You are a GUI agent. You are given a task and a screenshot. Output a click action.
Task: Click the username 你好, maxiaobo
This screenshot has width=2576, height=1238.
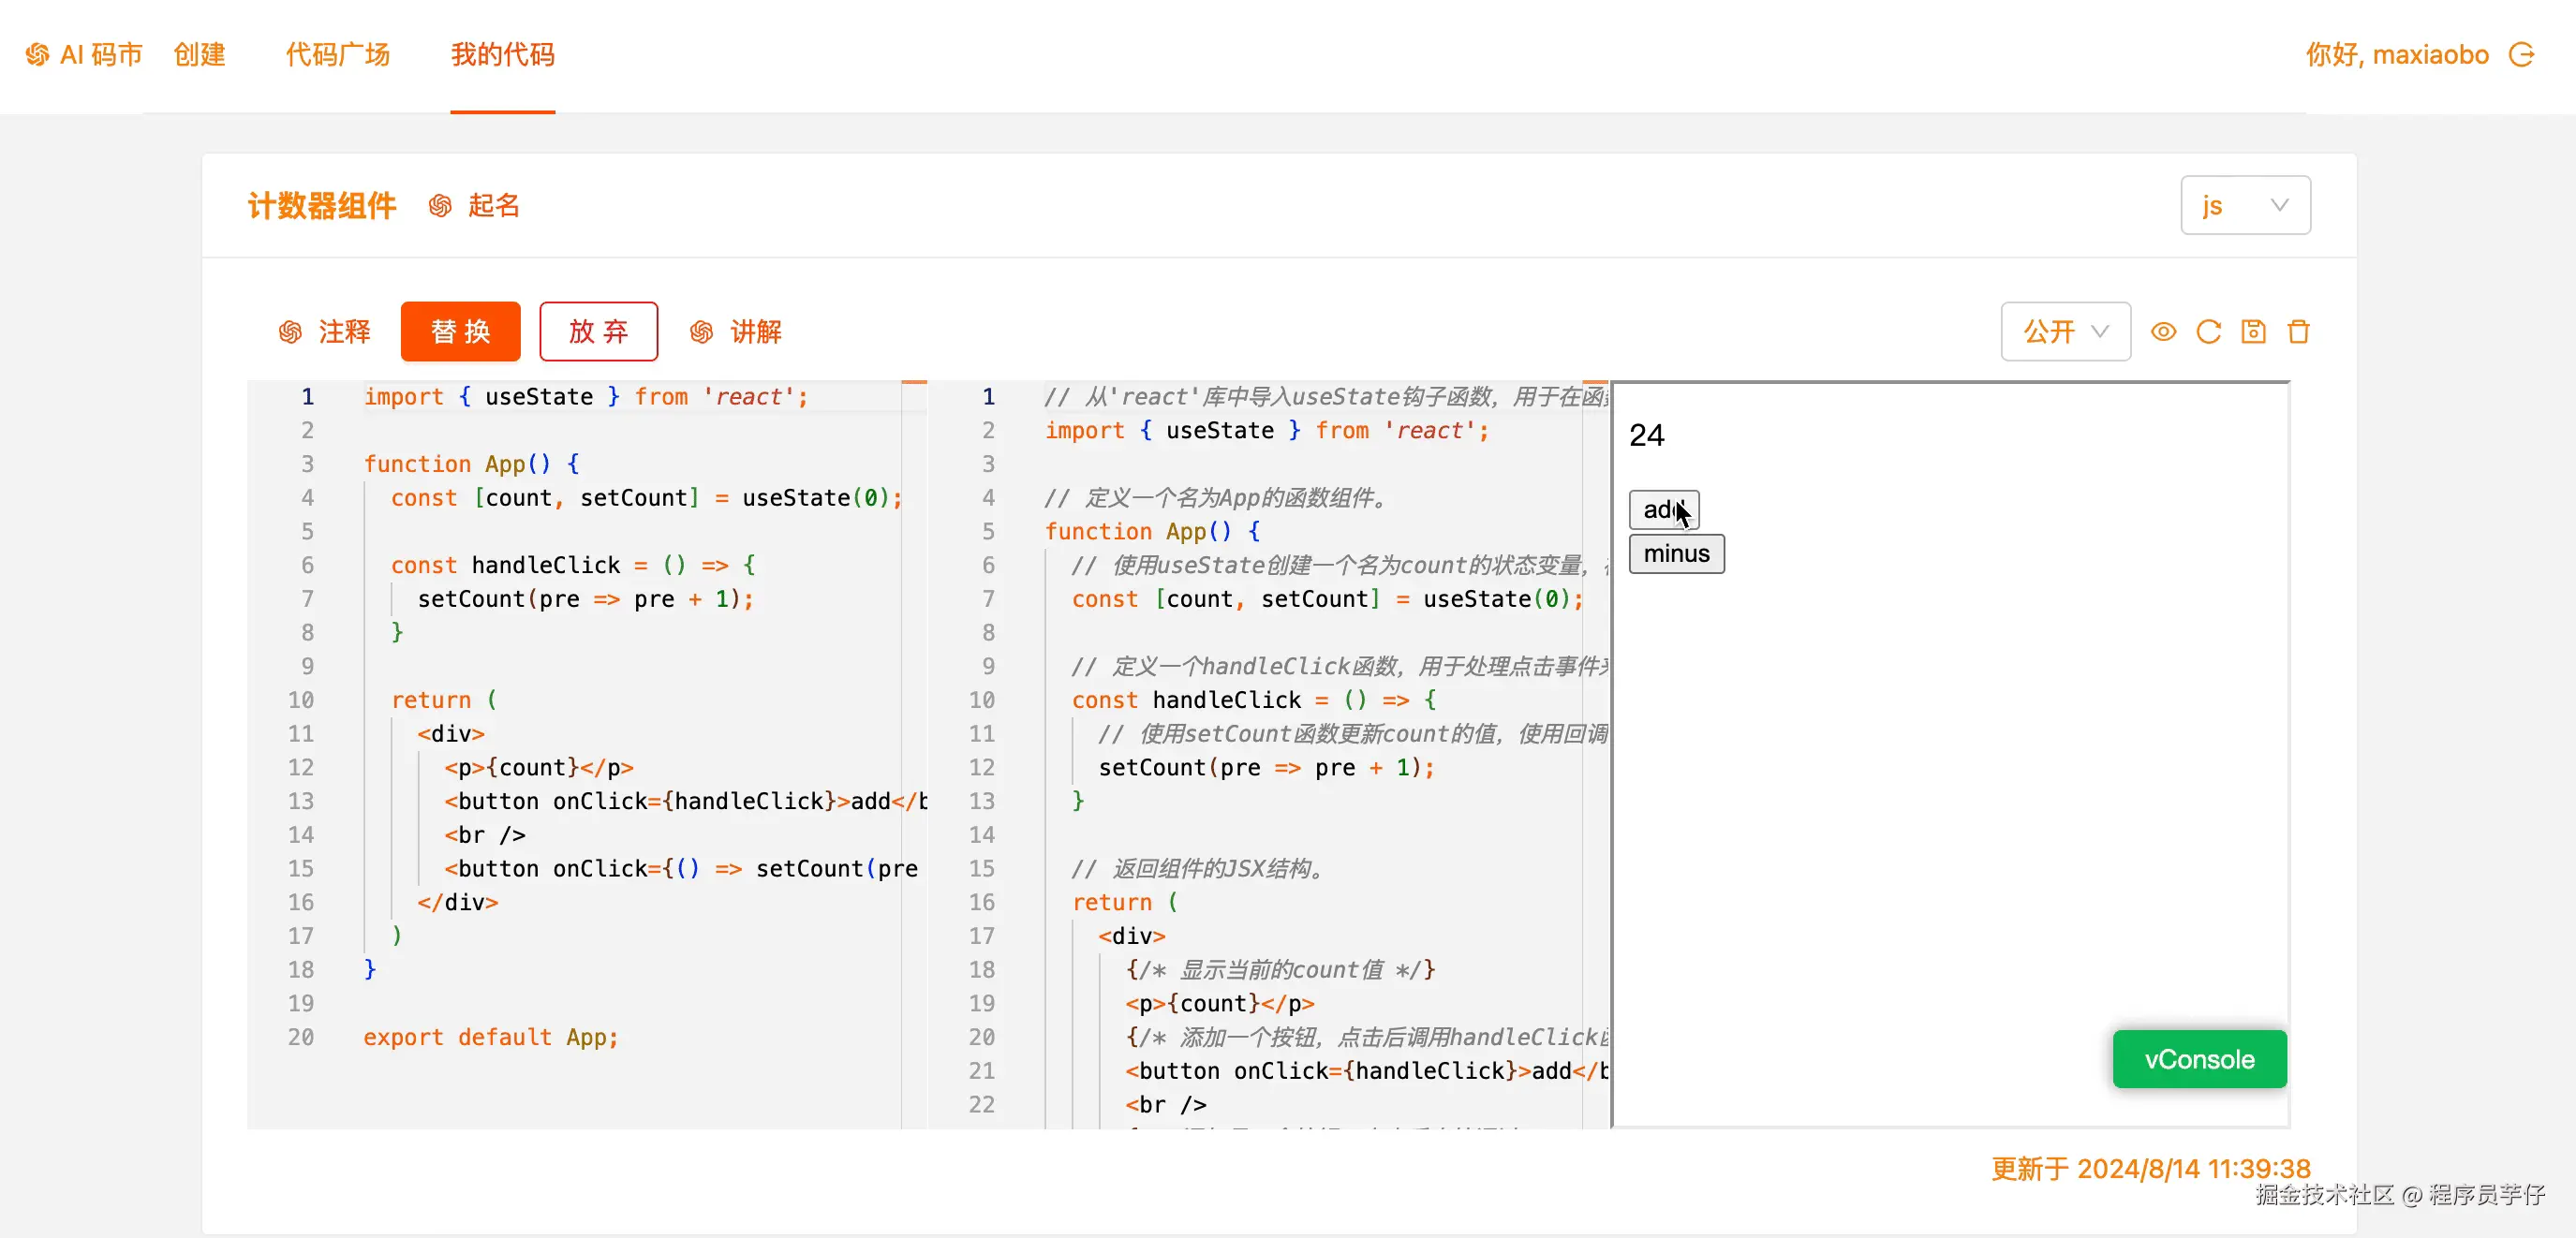click(x=2397, y=54)
